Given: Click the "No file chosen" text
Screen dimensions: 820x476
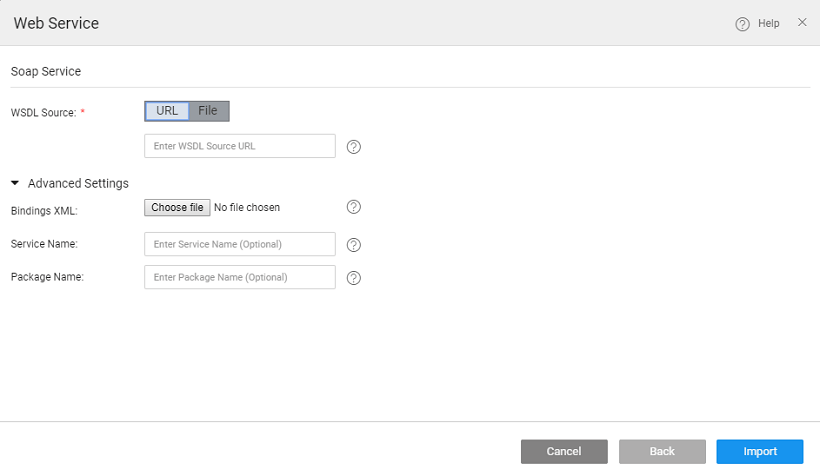Looking at the screenshot, I should 247,208.
